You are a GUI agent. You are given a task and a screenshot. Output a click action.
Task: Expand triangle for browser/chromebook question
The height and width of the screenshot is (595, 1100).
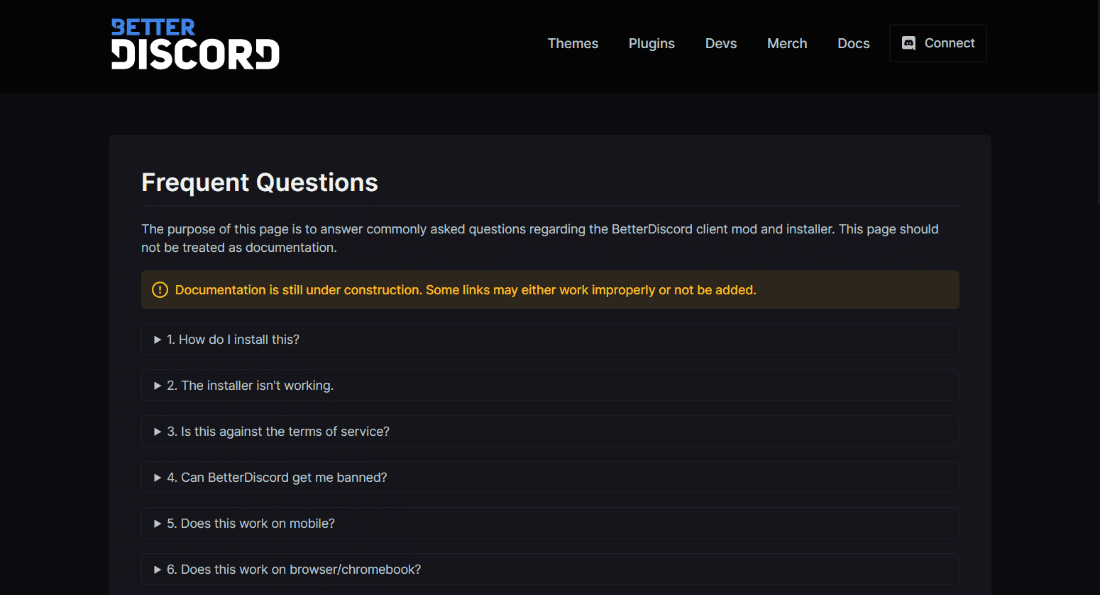[157, 570]
